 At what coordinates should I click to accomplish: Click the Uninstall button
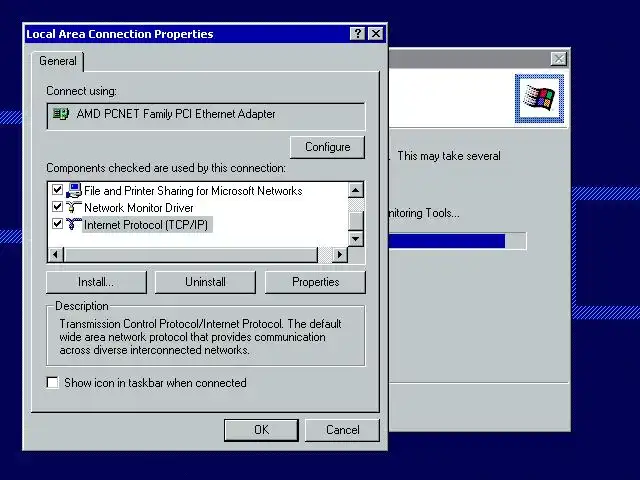205,282
